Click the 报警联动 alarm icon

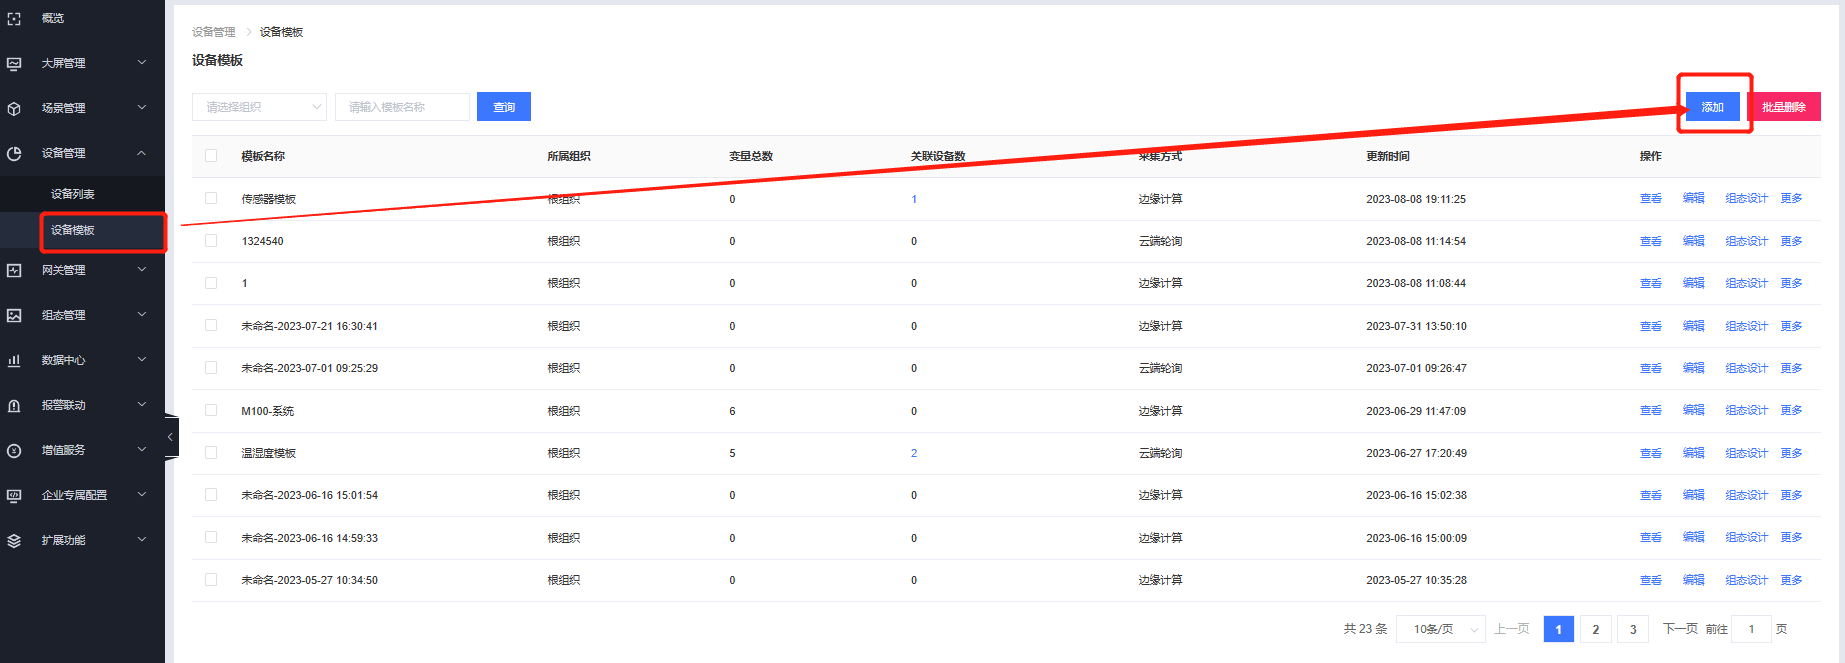[x=14, y=405]
